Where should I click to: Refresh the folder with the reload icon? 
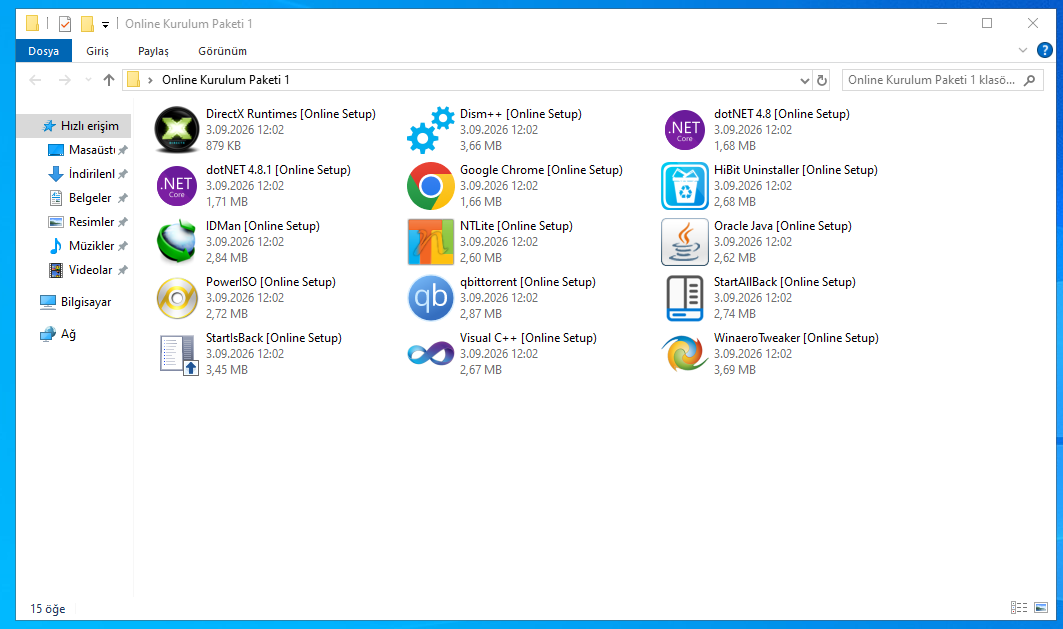[x=822, y=80]
